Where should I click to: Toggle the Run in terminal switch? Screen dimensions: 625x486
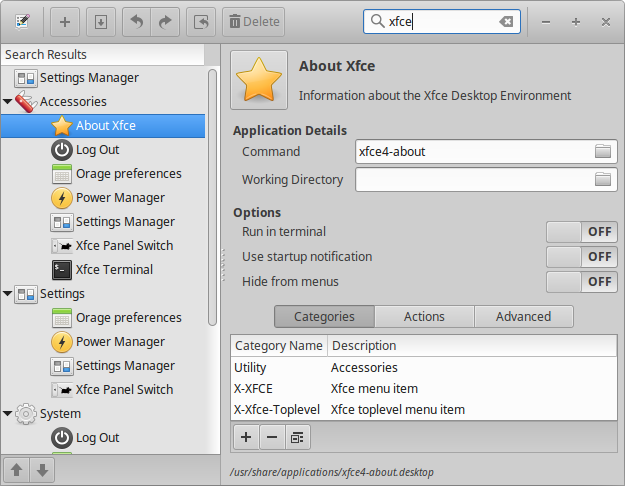coord(581,232)
